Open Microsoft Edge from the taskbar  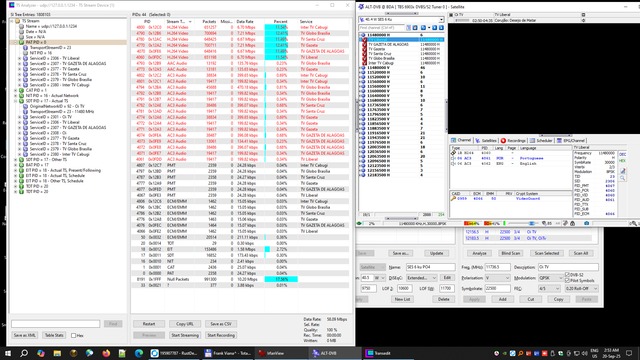[x=139, y=353]
